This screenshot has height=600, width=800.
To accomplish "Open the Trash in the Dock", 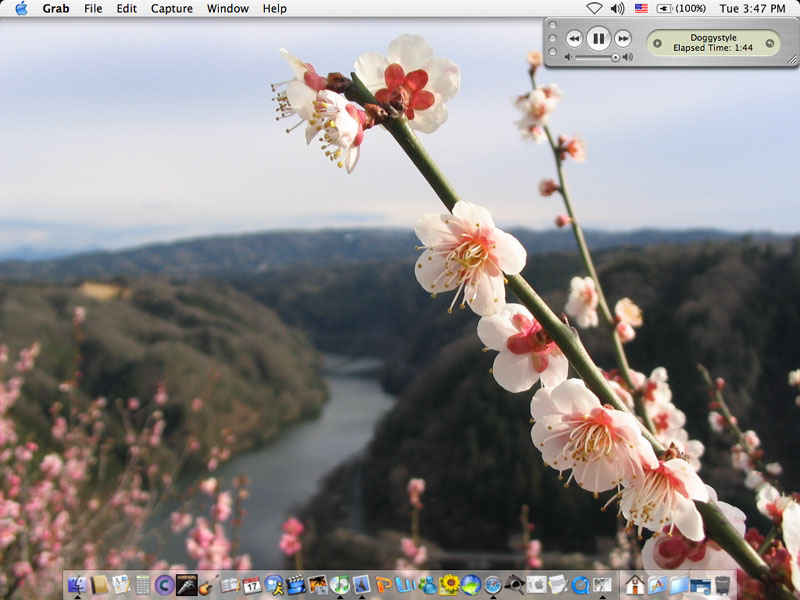I will click(x=723, y=584).
